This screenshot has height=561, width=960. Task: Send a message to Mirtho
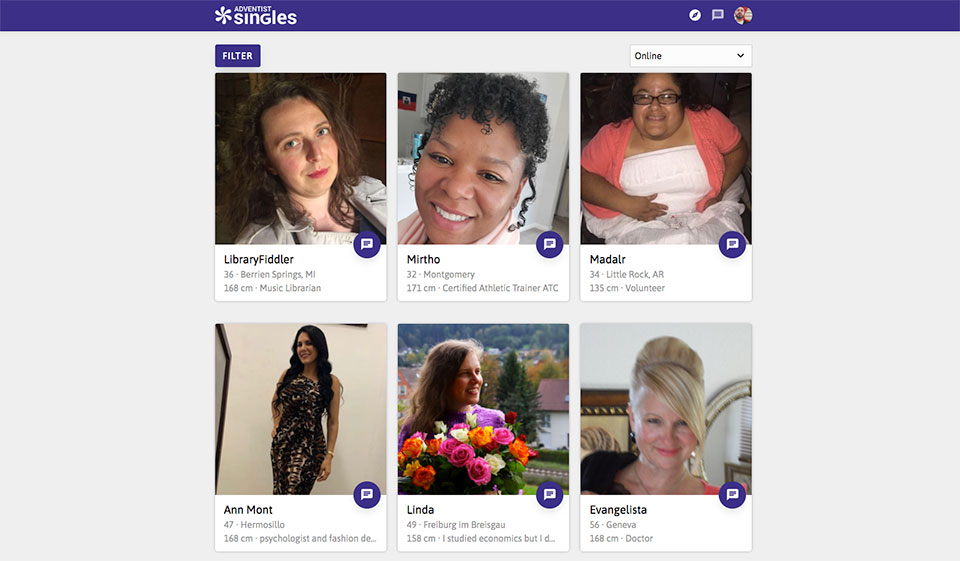(x=550, y=244)
